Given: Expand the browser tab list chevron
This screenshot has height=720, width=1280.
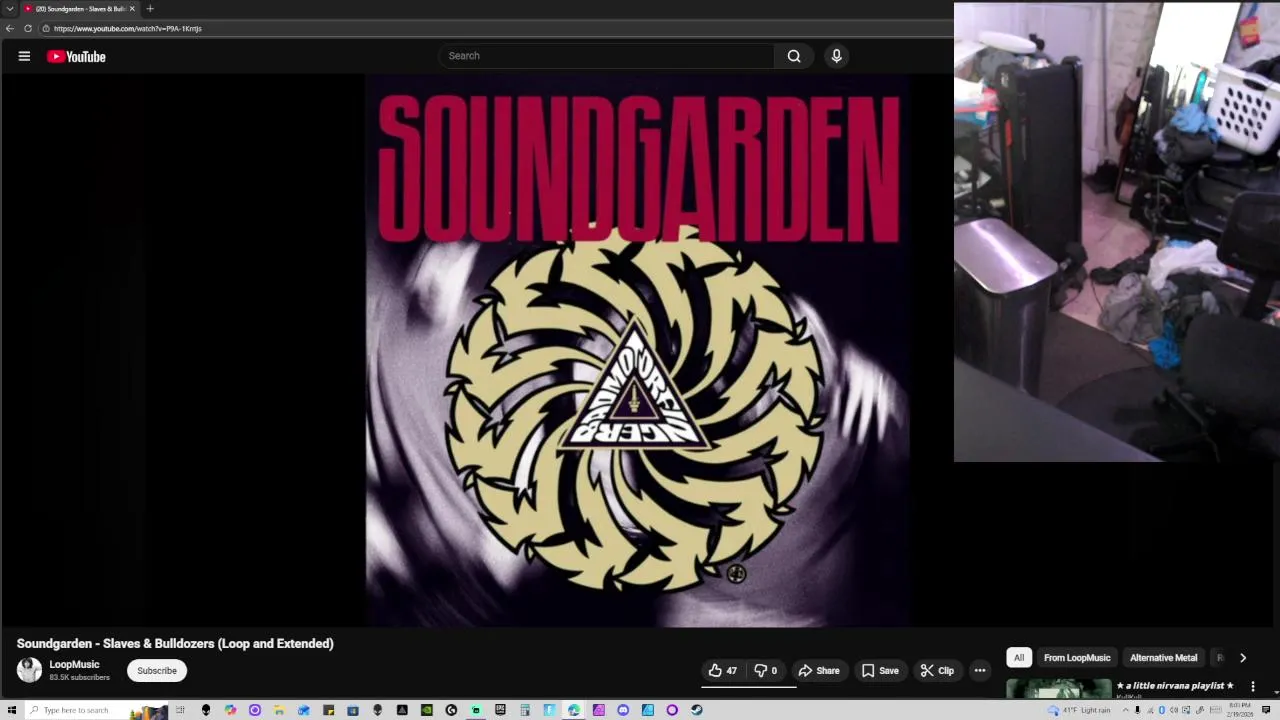Looking at the screenshot, I should coord(9,8).
